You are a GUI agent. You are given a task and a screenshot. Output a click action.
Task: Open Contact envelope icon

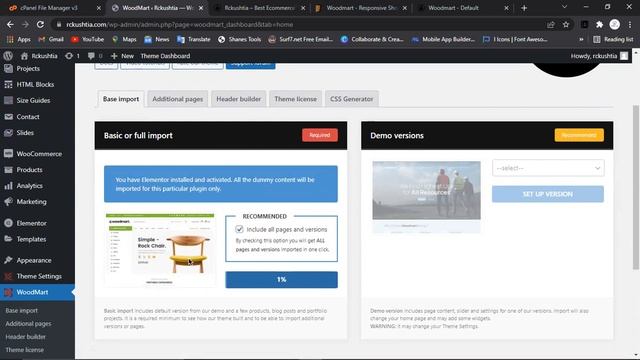point(8,117)
